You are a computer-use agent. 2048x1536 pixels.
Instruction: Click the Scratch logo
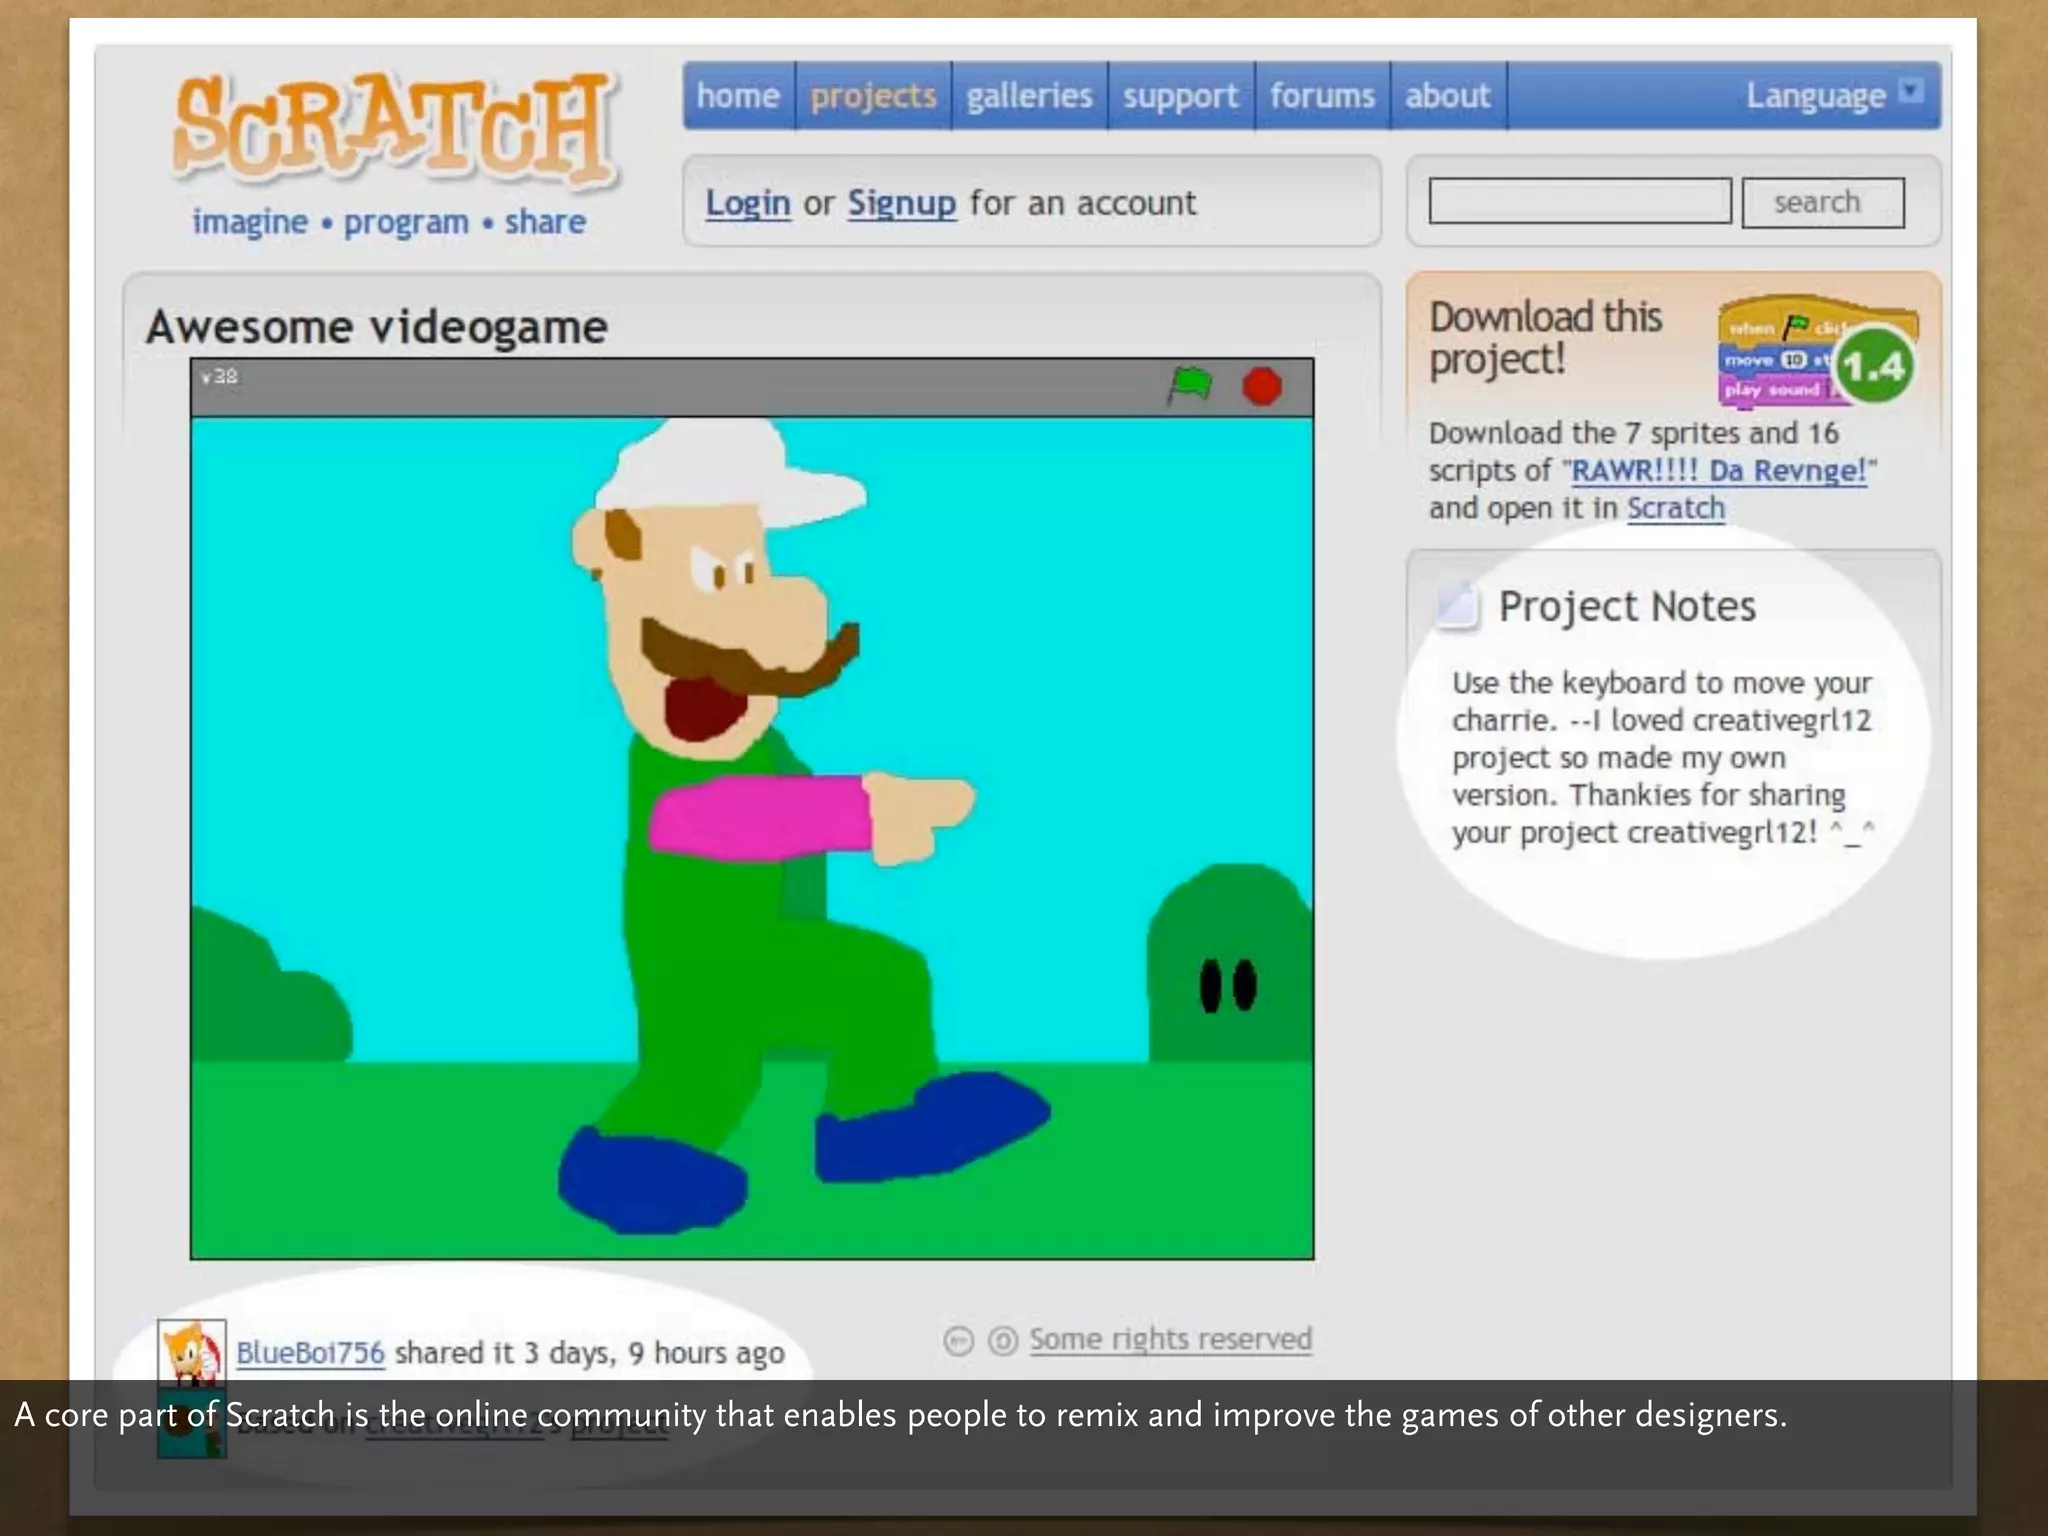pos(394,128)
